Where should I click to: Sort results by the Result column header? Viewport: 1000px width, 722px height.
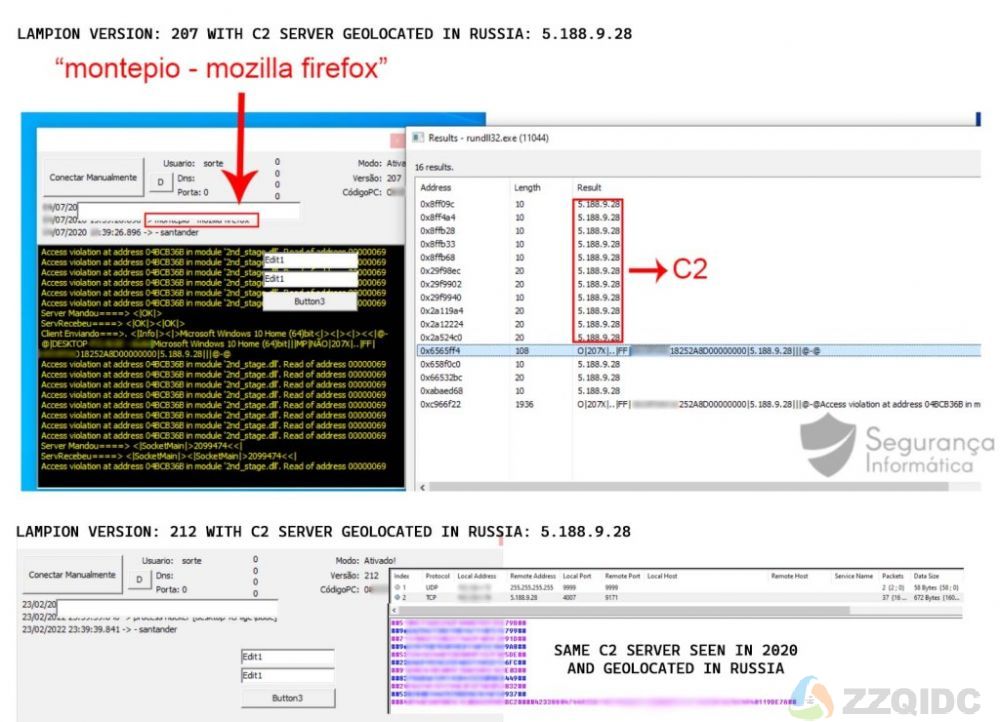click(x=589, y=188)
